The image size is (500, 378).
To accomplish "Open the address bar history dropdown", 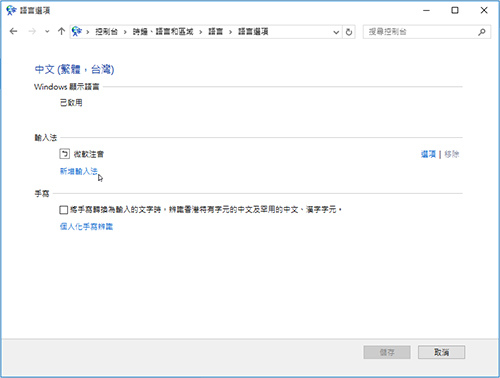I will 336,32.
